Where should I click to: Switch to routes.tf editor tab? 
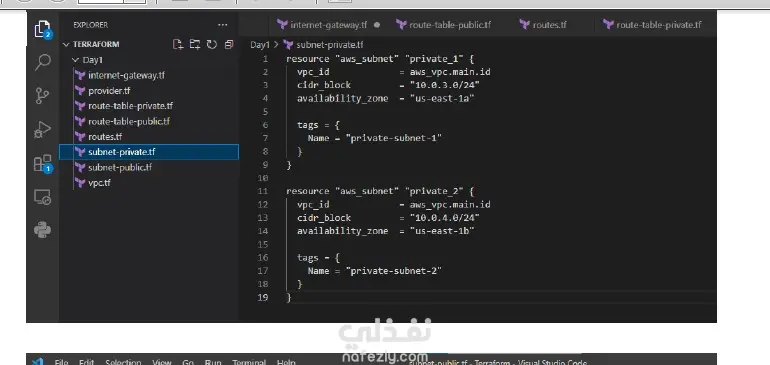coord(543,25)
